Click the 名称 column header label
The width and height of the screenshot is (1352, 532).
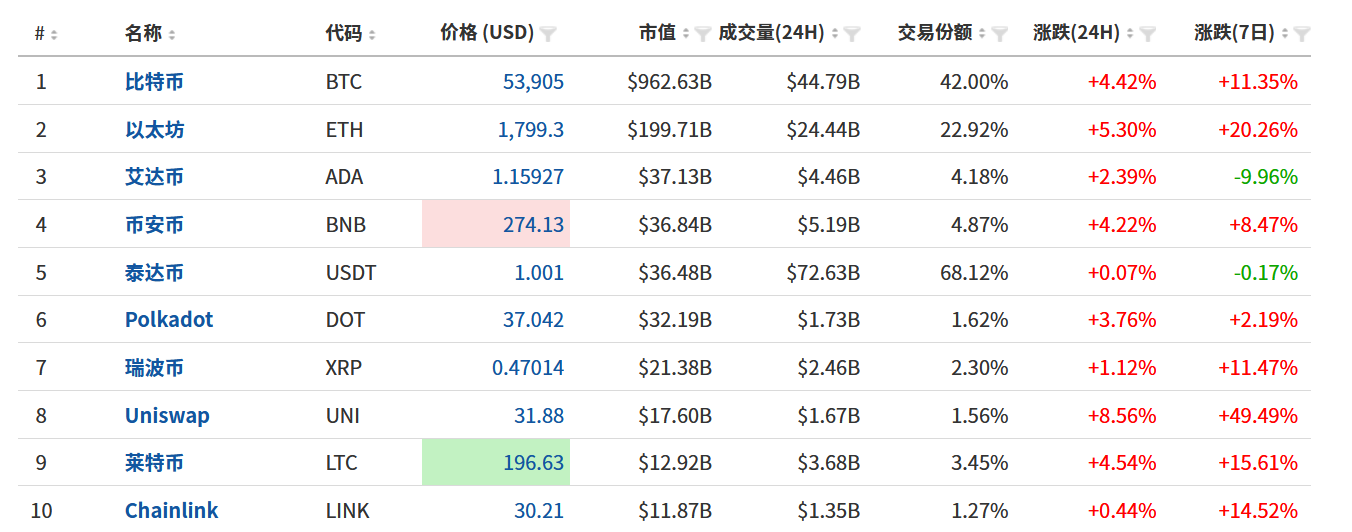143,33
